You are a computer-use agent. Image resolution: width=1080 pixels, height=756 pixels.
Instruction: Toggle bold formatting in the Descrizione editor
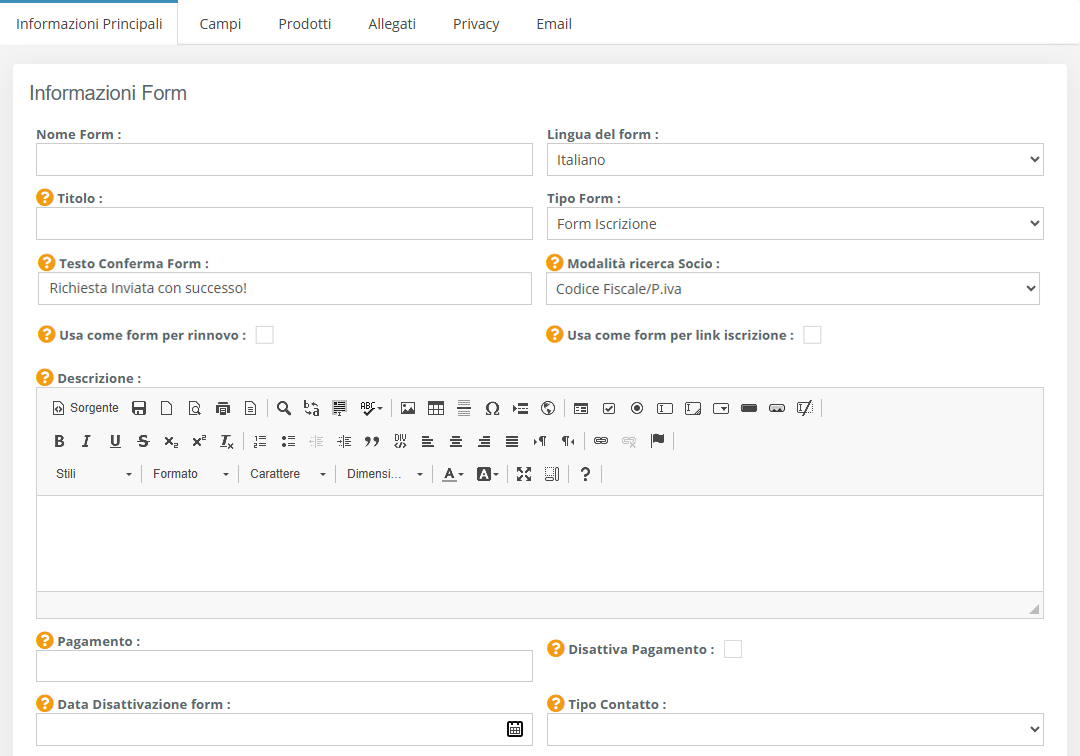(59, 441)
